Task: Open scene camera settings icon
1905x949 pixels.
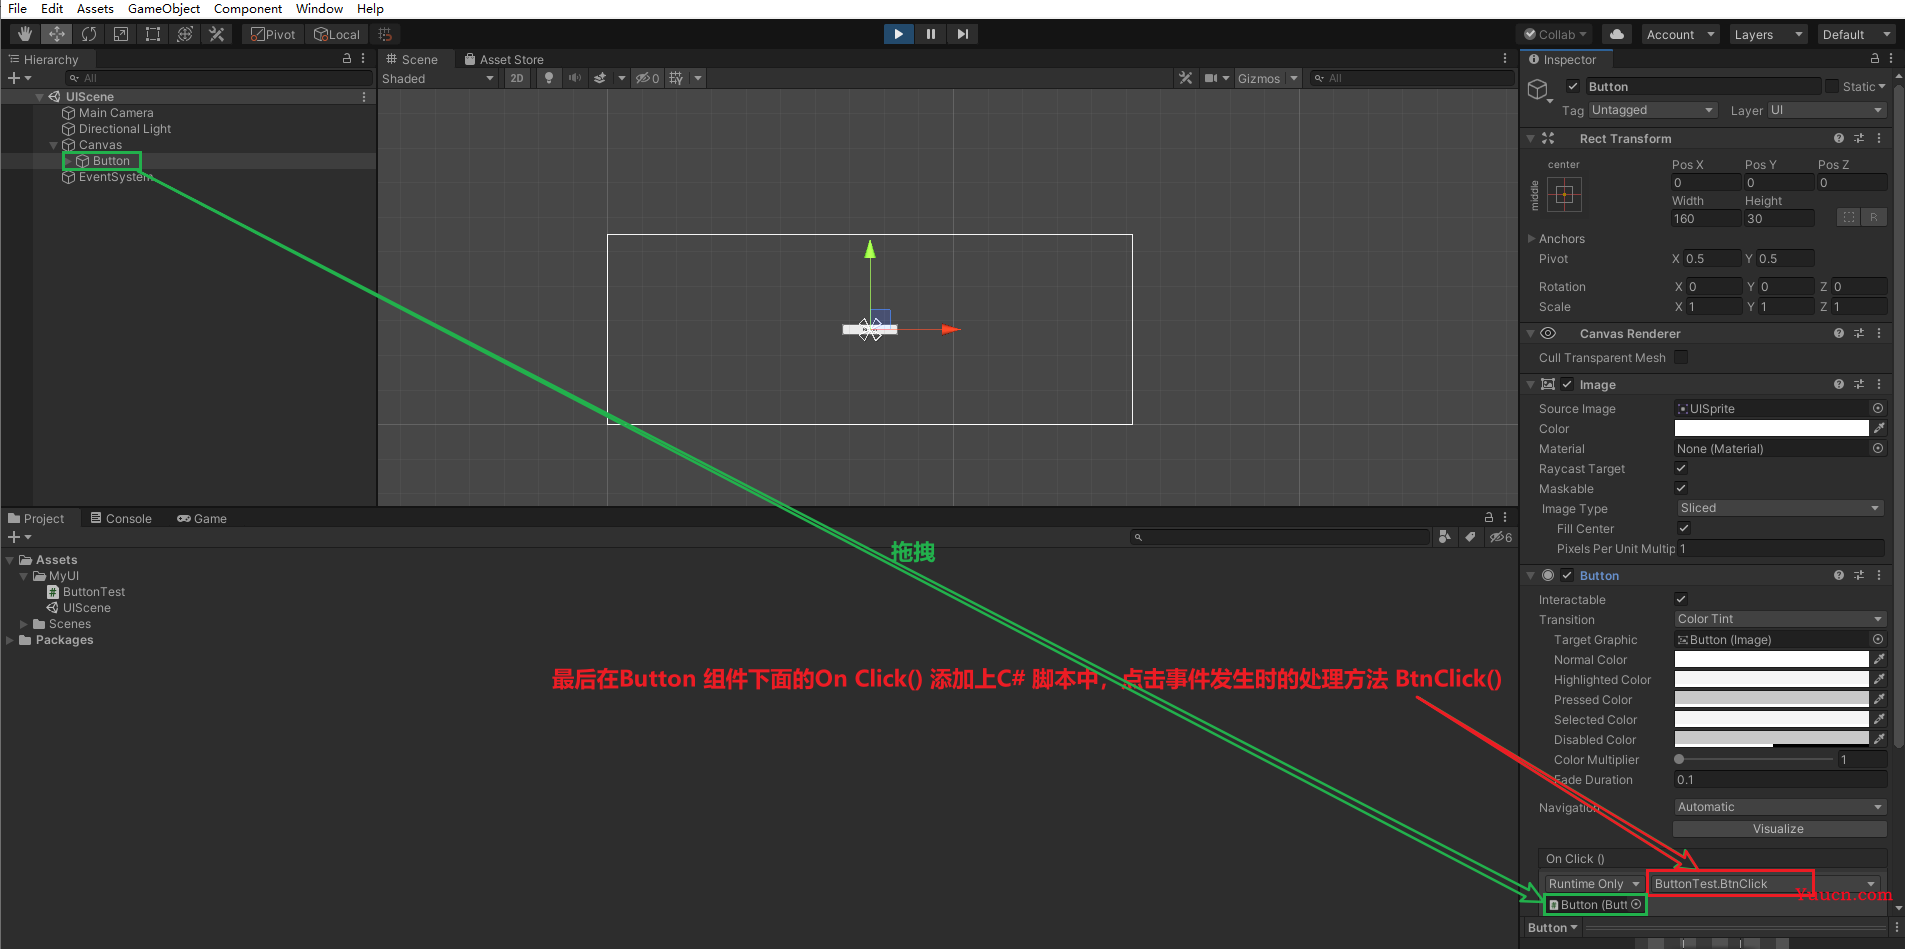Action: coord(1211,78)
